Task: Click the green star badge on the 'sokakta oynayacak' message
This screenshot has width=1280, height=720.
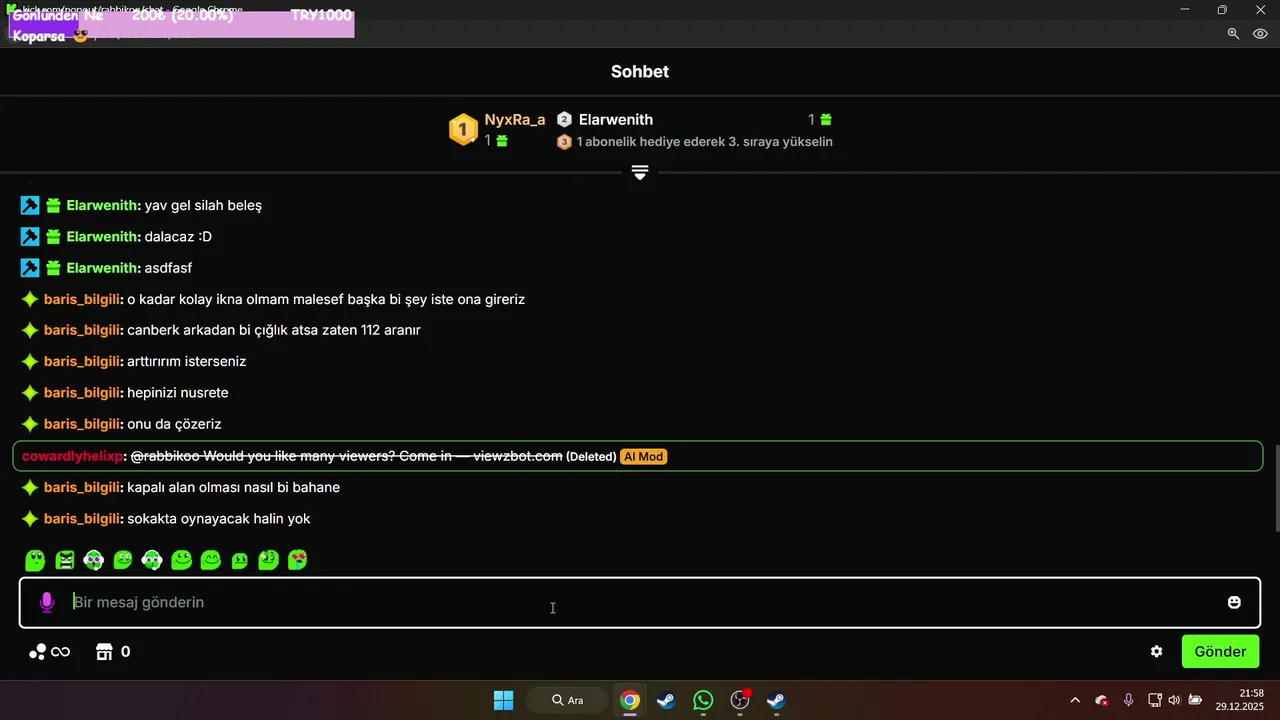Action: (30, 519)
